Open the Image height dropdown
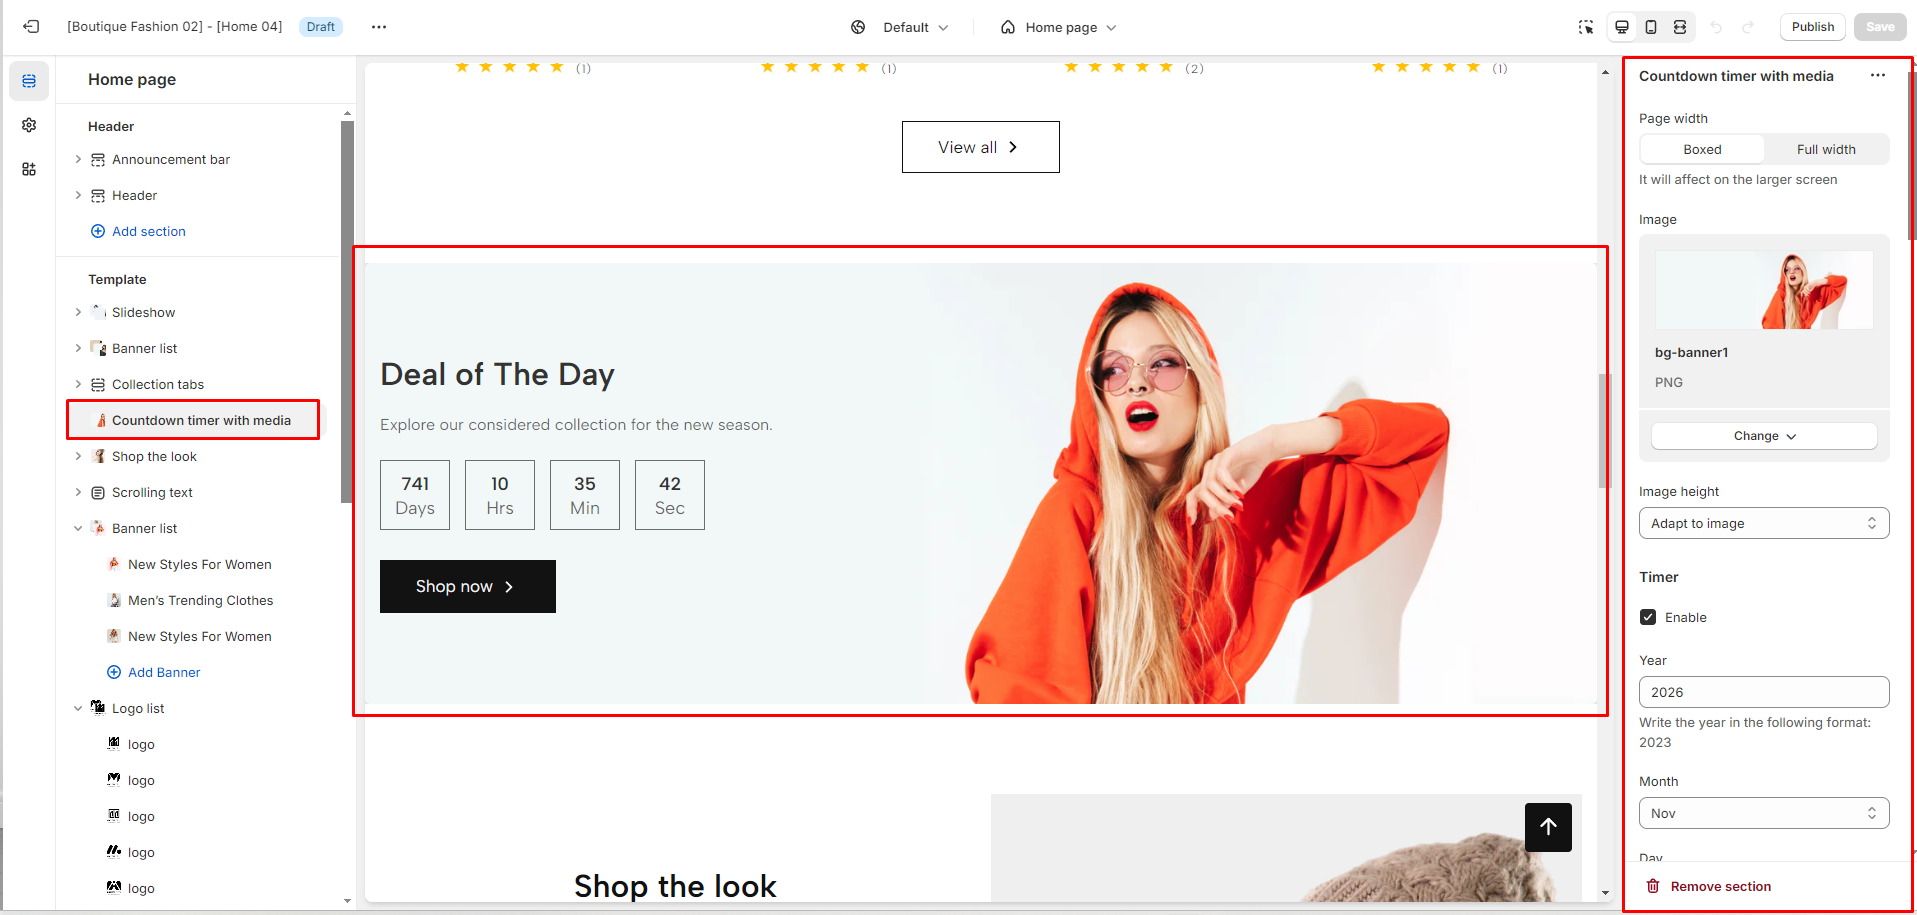This screenshot has width=1917, height=915. coord(1764,523)
